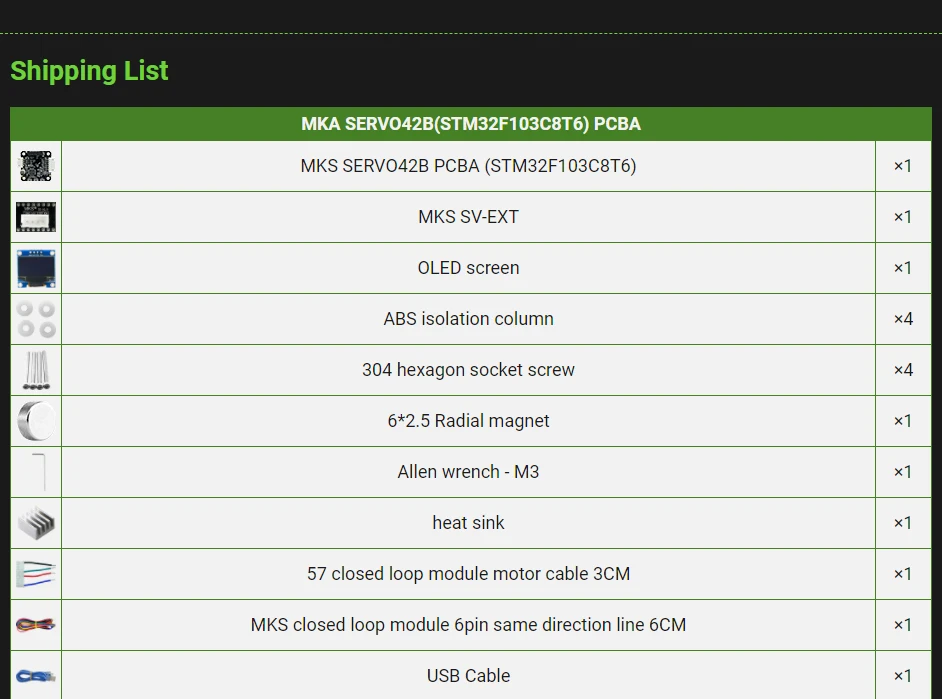Image resolution: width=942 pixels, height=699 pixels.
Task: Select the OLED screen row text
Action: 468,268
